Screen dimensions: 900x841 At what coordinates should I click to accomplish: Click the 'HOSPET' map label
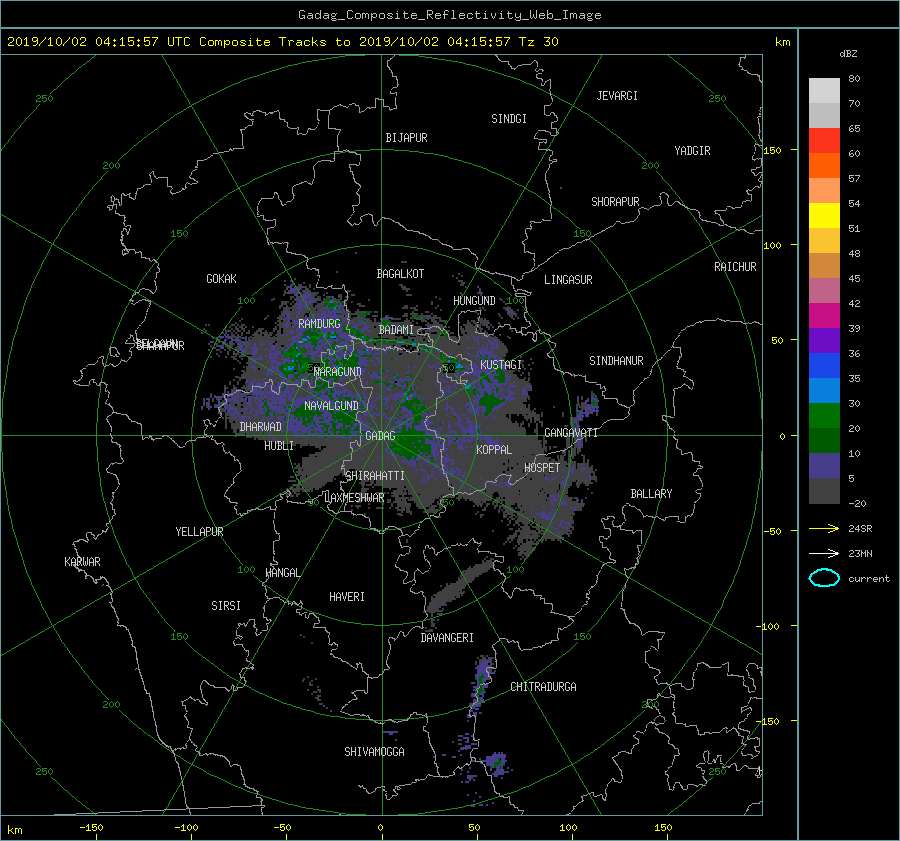(542, 468)
